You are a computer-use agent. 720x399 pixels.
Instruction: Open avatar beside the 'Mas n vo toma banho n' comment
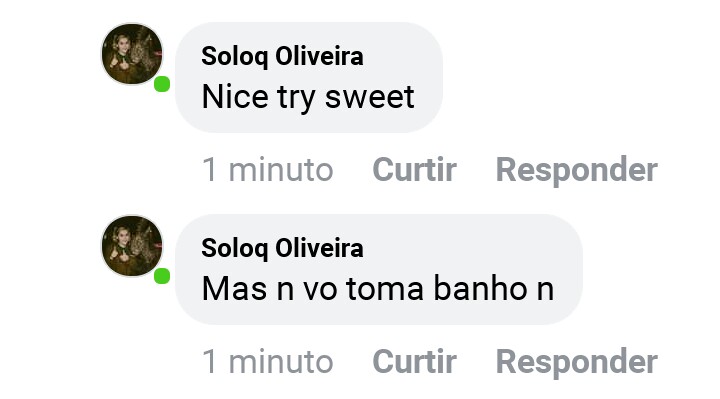coord(132,246)
